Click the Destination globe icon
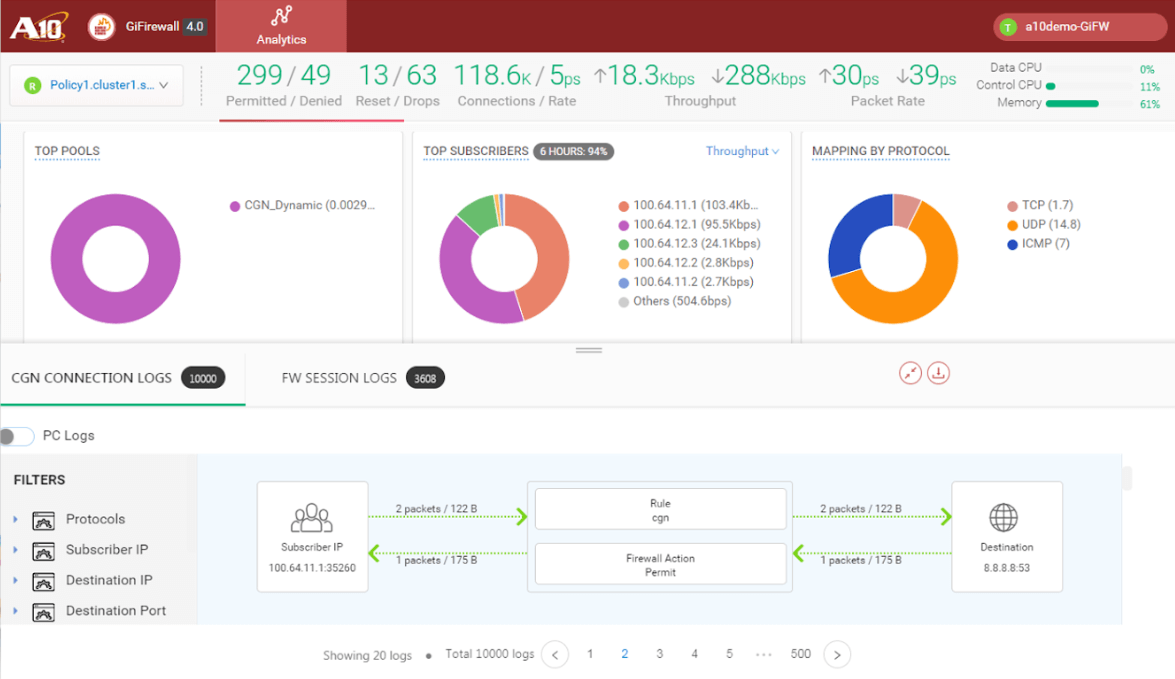Image resolution: width=1175 pixels, height=679 pixels. 1003,518
